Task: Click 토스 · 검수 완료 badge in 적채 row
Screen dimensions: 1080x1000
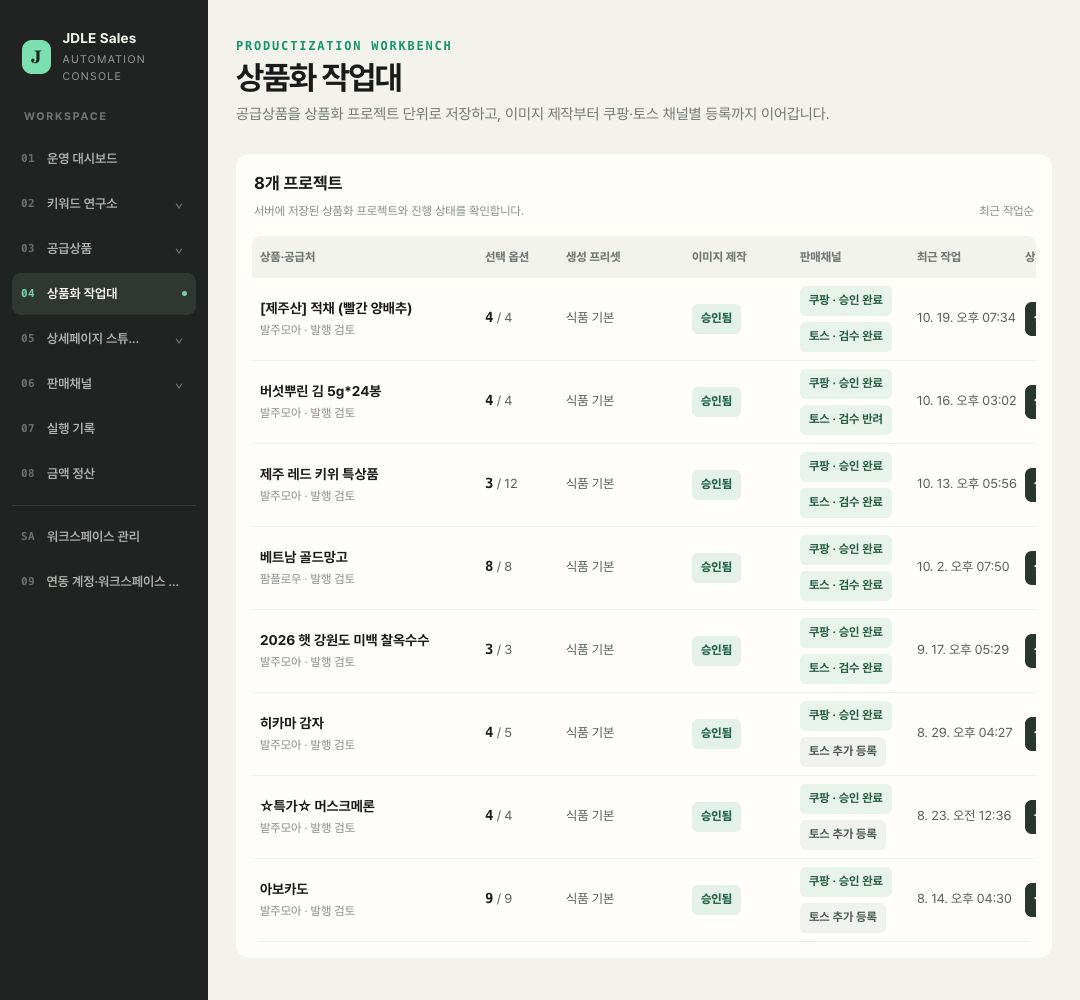Action: [x=846, y=336]
